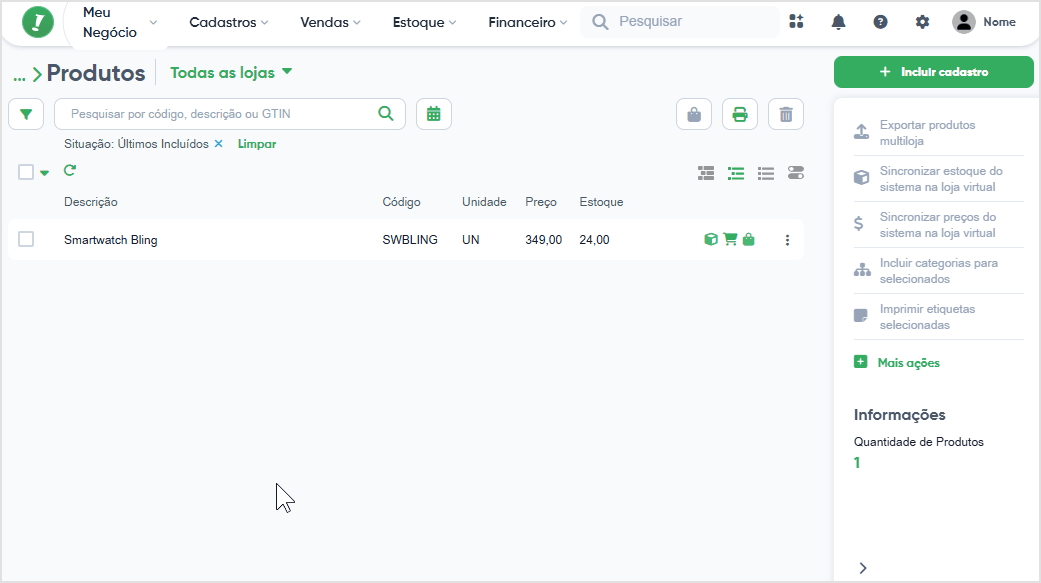Click the refresh list icon
This screenshot has height=583, width=1041.
tap(70, 171)
